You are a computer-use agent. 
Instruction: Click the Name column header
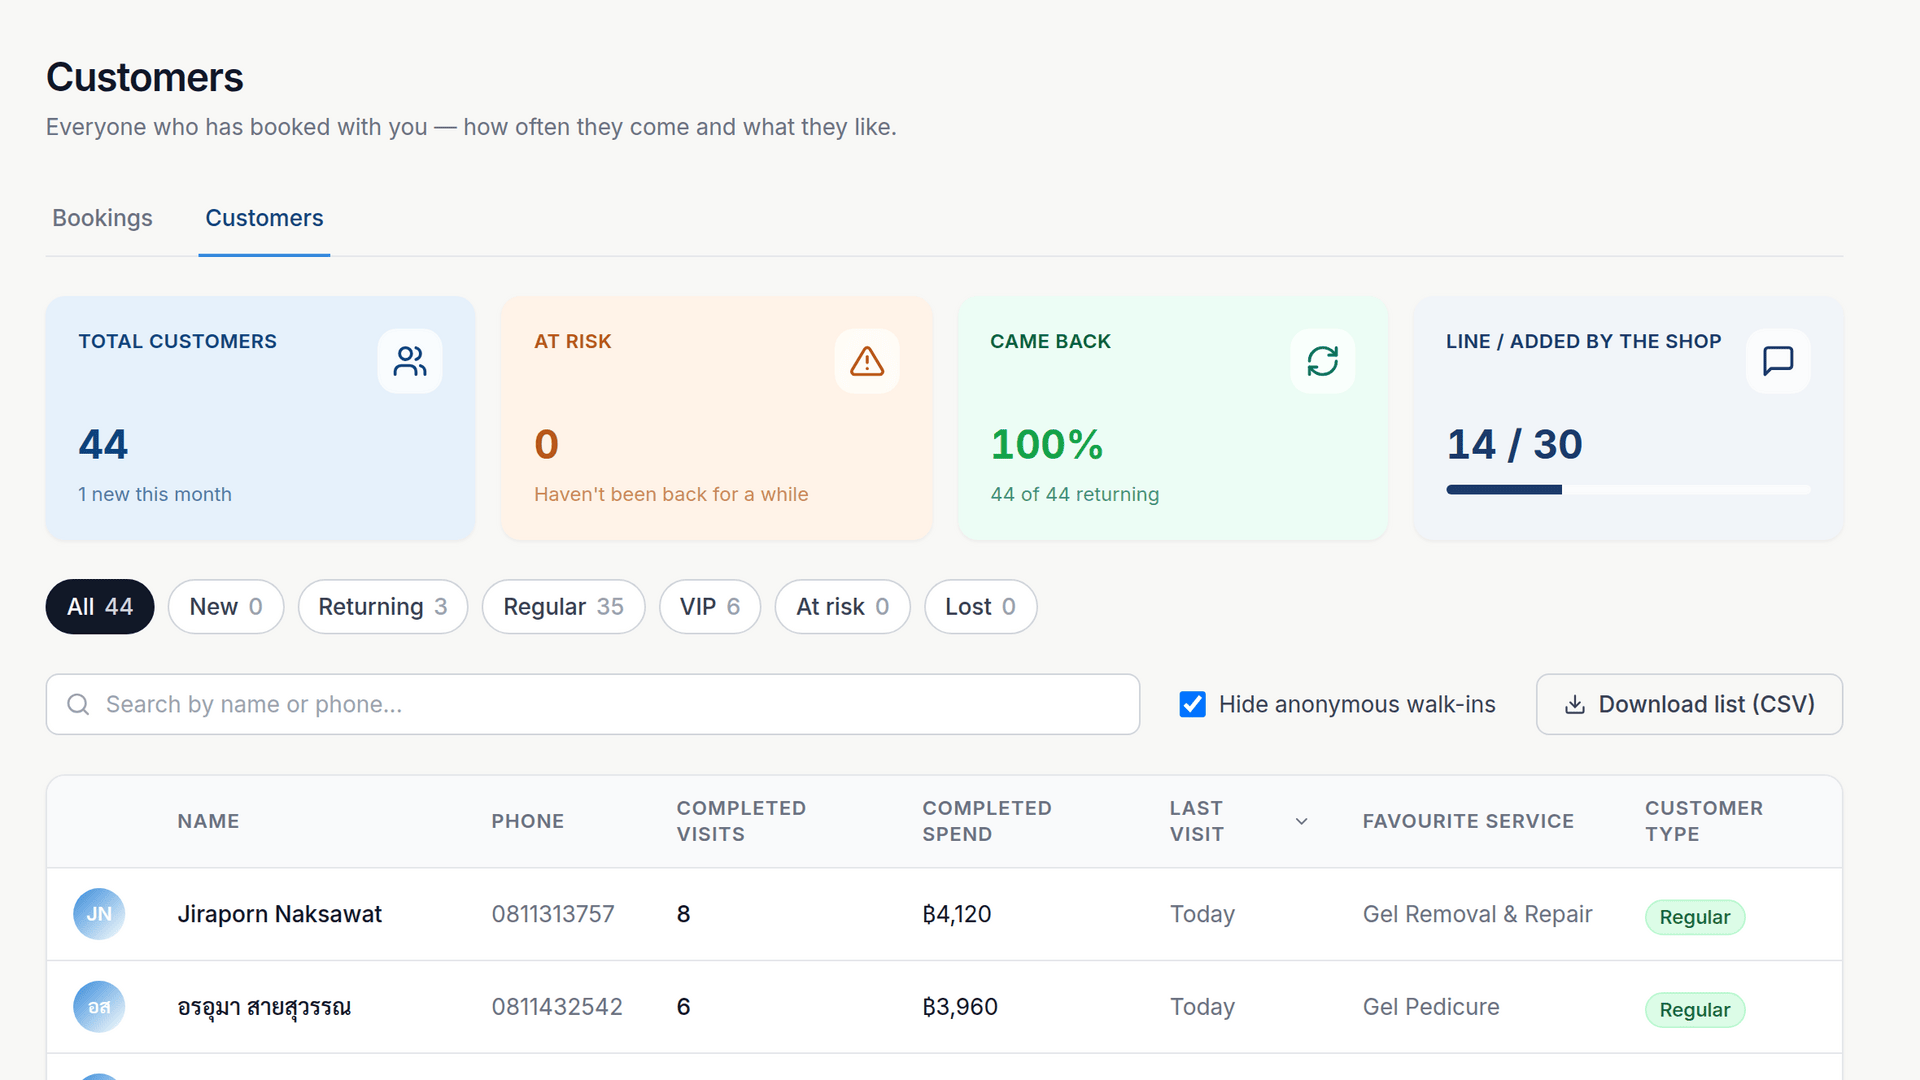coord(208,821)
